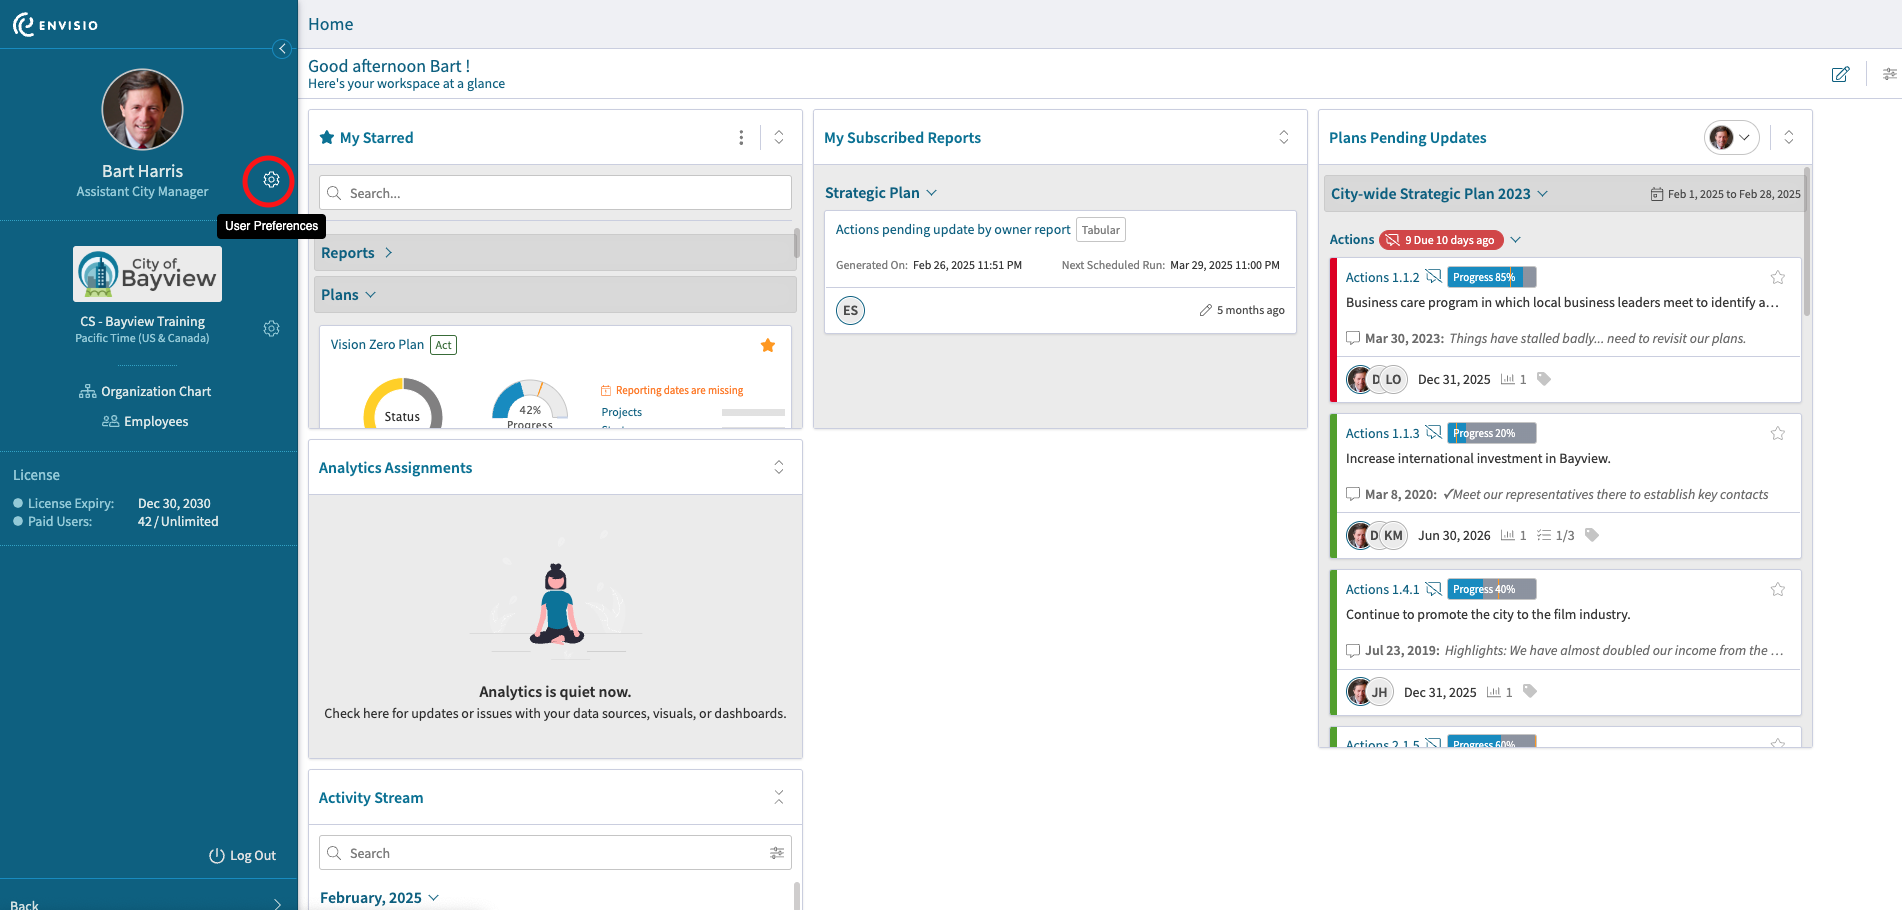Collapse the sidebar with the arrow icon

coord(282,49)
